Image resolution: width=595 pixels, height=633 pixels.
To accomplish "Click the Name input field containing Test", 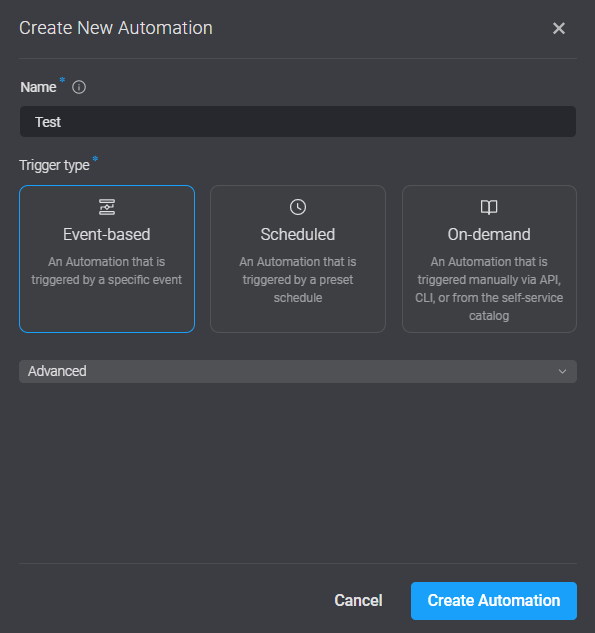I will 298,122.
